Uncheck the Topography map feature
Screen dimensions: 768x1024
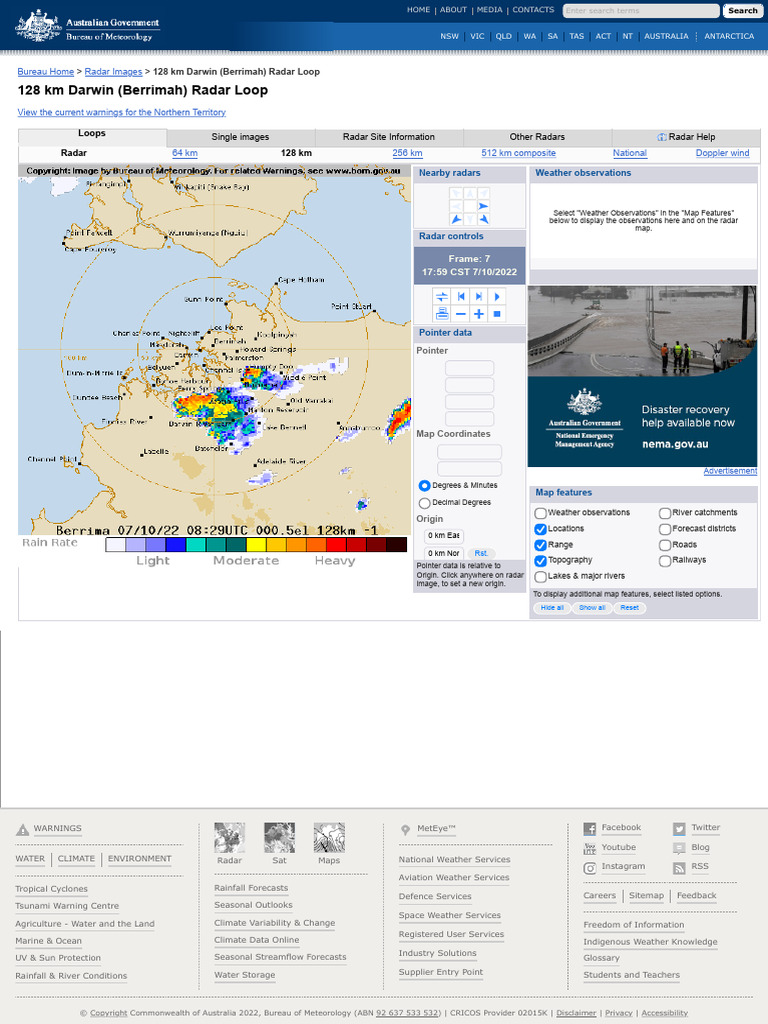(x=541, y=561)
